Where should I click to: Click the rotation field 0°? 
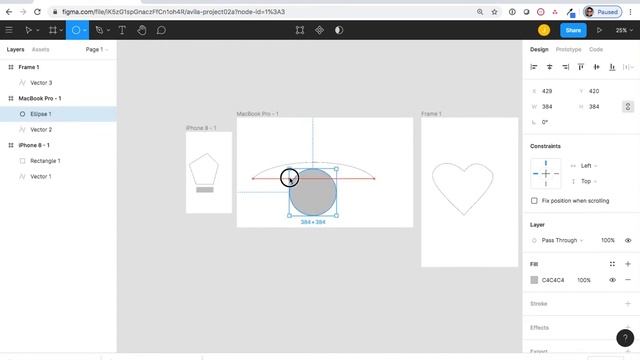click(x=545, y=122)
